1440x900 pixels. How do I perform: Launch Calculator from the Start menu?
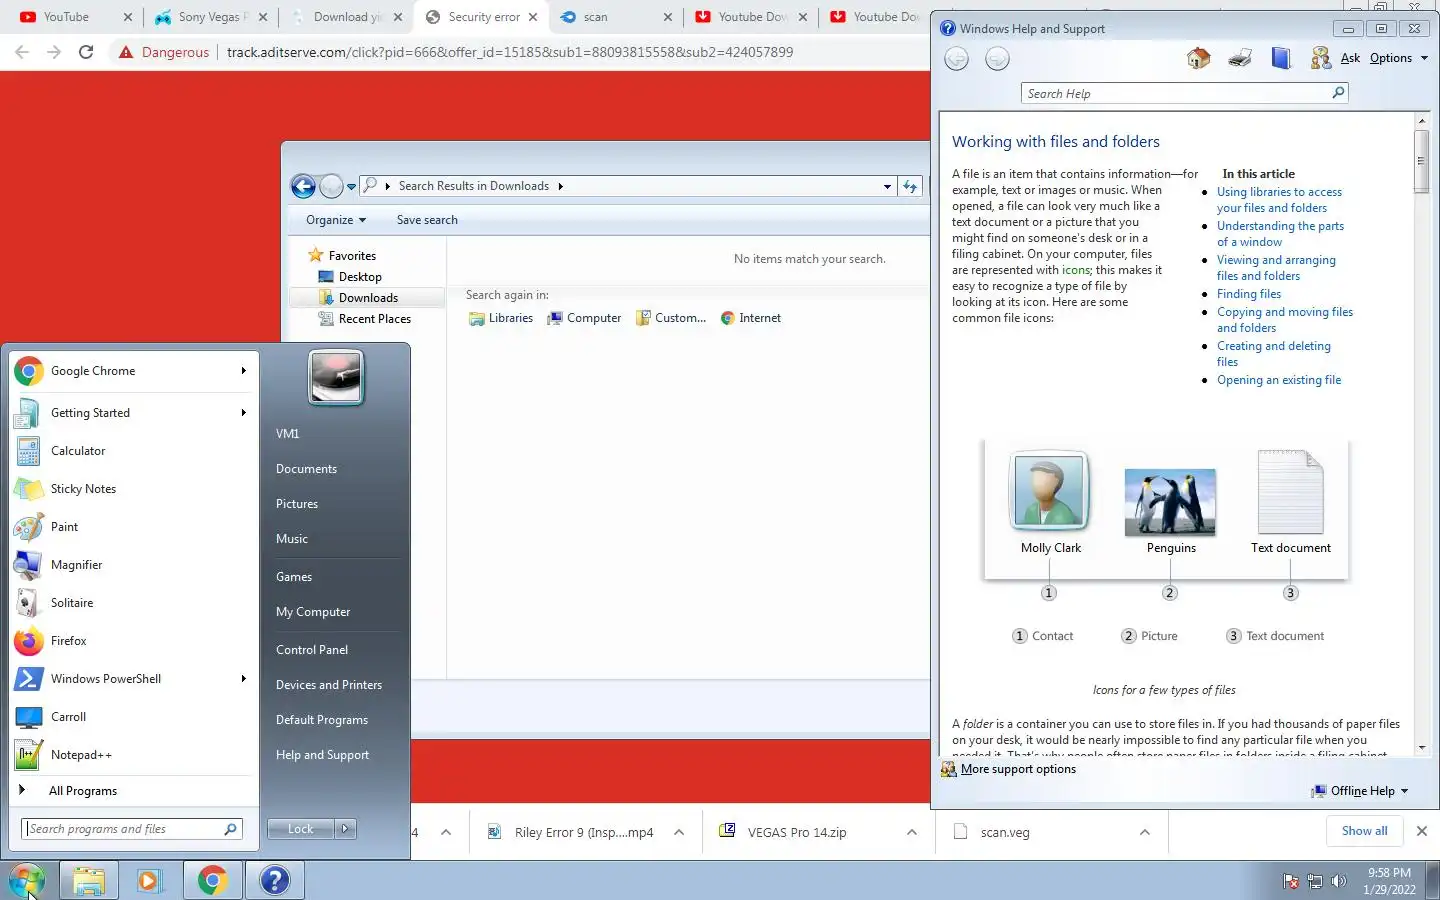pyautogui.click(x=131, y=451)
